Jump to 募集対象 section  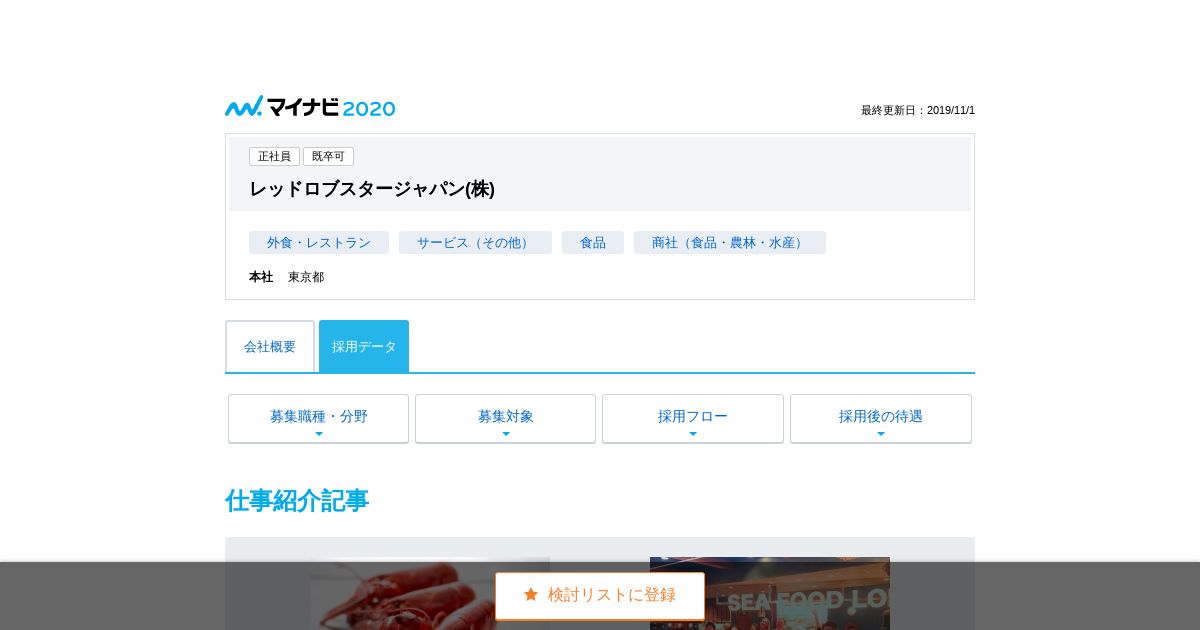pyautogui.click(x=505, y=418)
